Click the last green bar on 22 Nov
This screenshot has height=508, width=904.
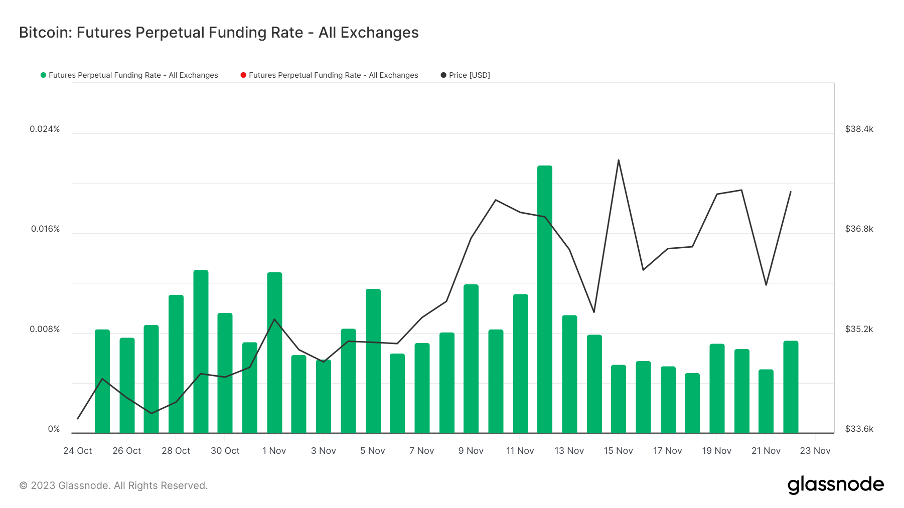pyautogui.click(x=791, y=387)
